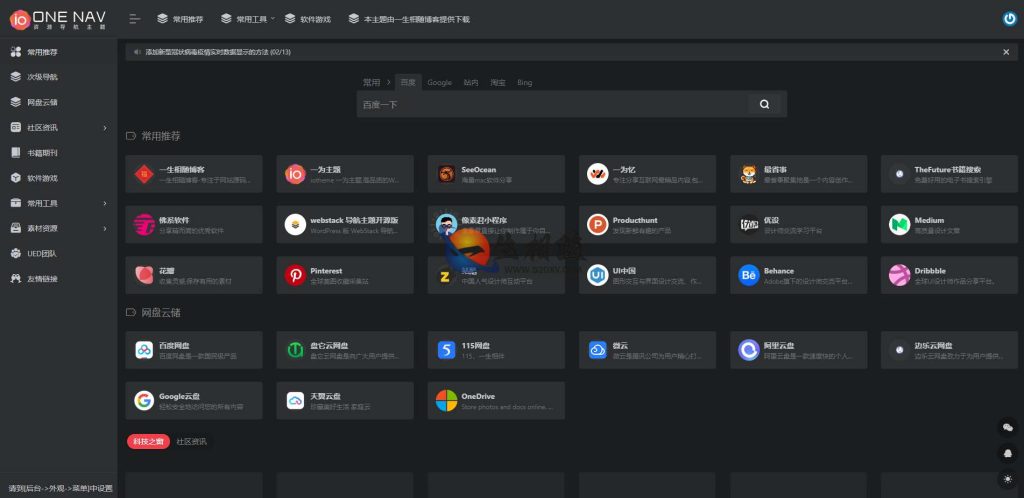This screenshot has height=498, width=1024.
Task: Open the 天翼云盘 card
Action: pos(345,400)
